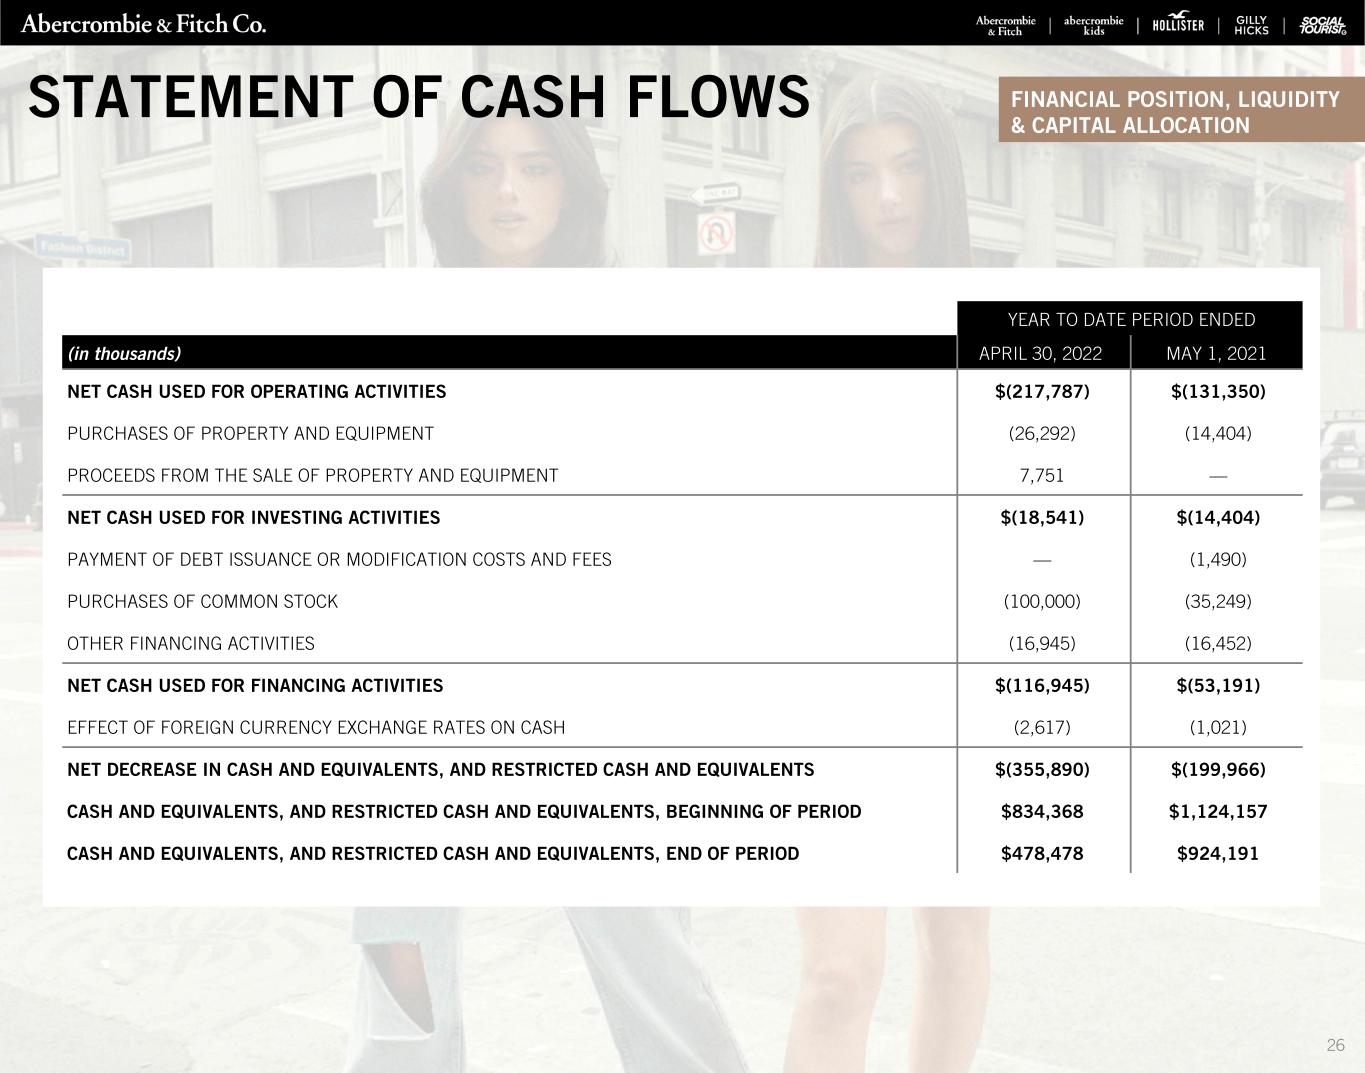Click the $1,124,157 beginning of period value
The height and width of the screenshot is (1073, 1365).
click(x=1217, y=811)
